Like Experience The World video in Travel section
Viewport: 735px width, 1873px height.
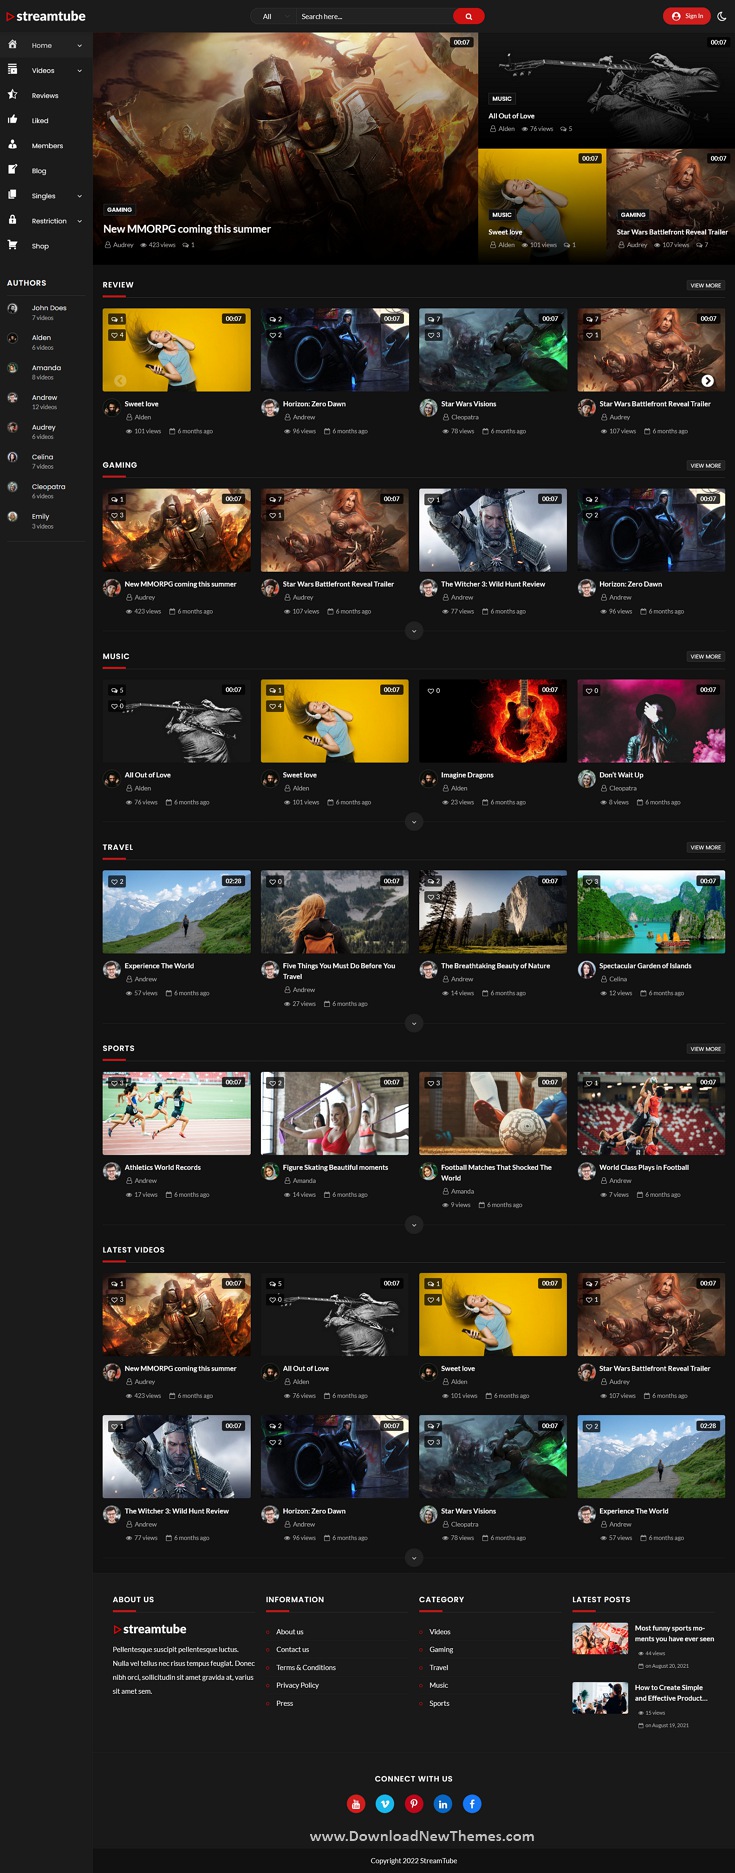click(117, 881)
